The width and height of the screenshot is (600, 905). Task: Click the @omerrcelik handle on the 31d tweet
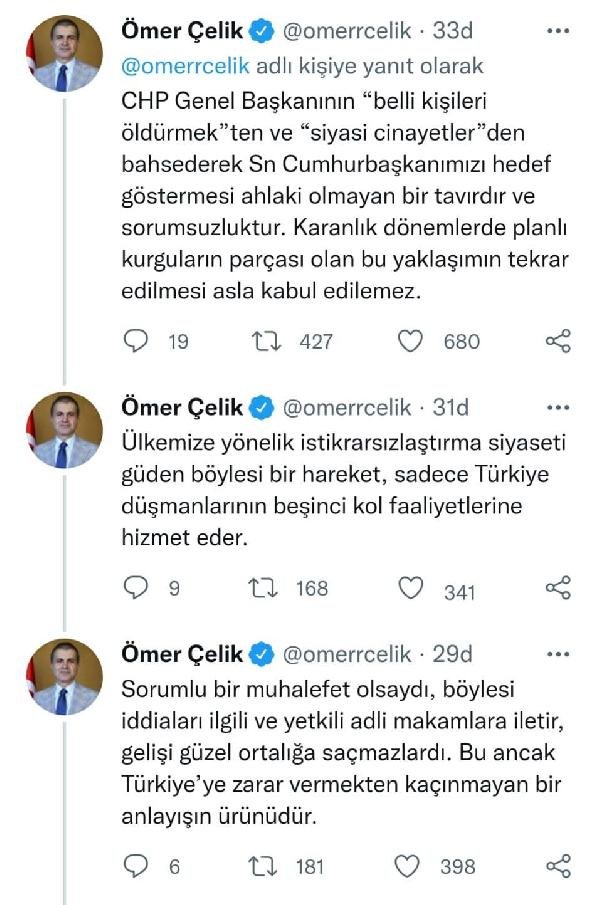pyautogui.click(x=347, y=407)
